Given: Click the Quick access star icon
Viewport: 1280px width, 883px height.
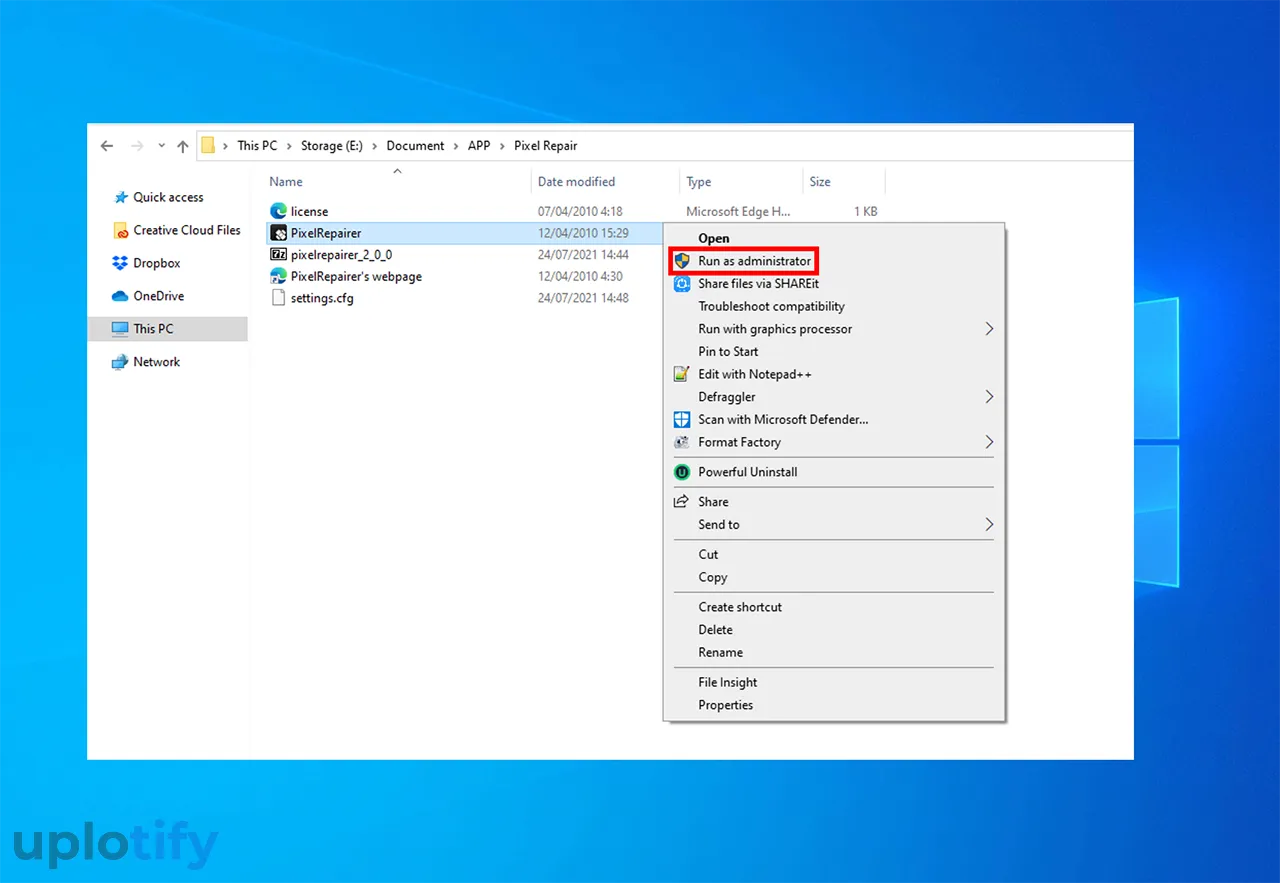Looking at the screenshot, I should (120, 197).
